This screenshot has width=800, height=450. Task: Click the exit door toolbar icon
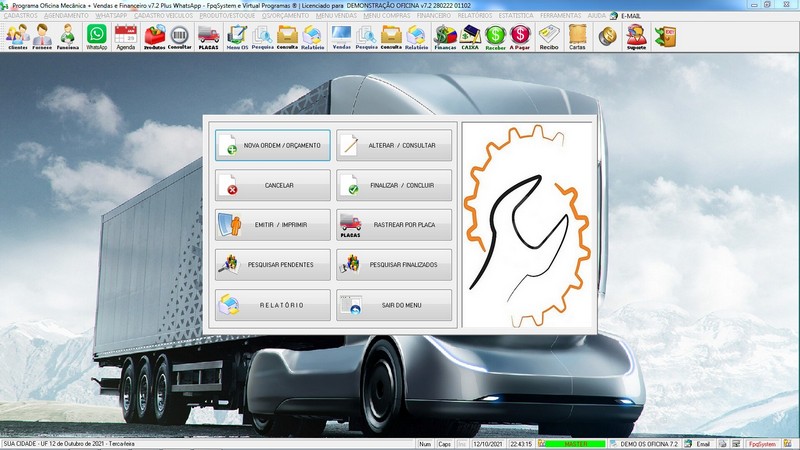[x=665, y=37]
